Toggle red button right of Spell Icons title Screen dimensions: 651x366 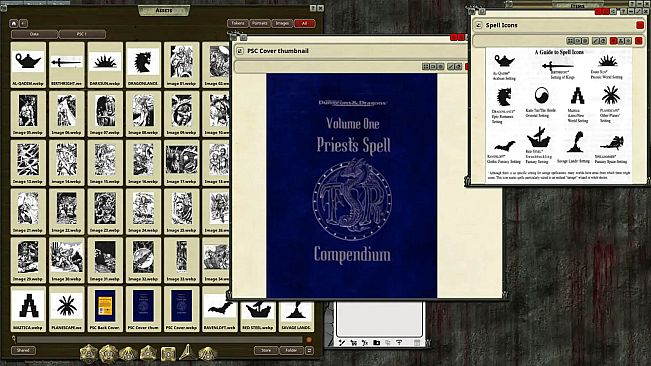click(640, 25)
